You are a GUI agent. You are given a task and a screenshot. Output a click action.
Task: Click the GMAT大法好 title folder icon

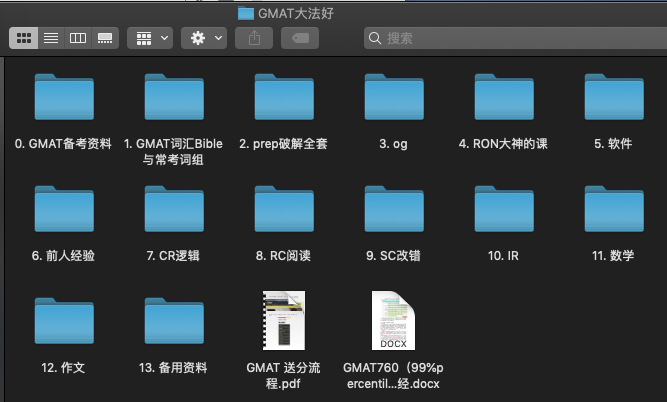[x=246, y=14]
